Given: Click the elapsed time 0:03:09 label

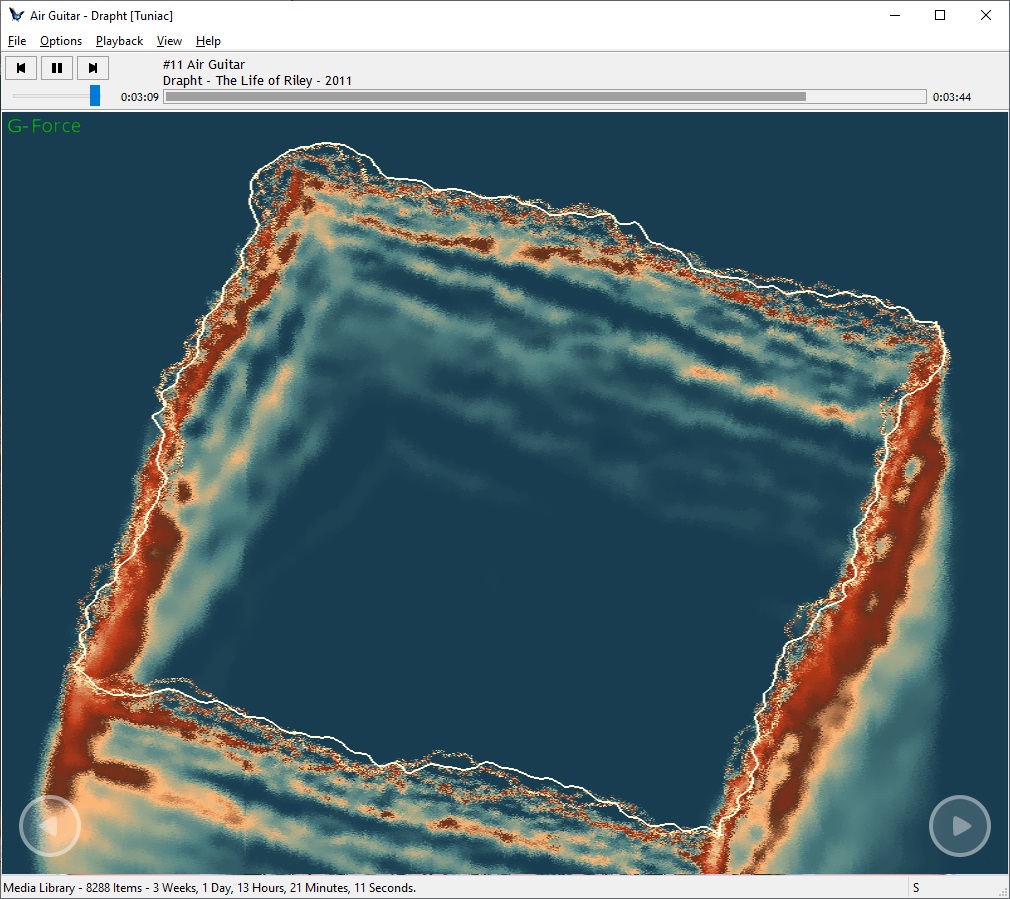Looking at the screenshot, I should pyautogui.click(x=140, y=98).
